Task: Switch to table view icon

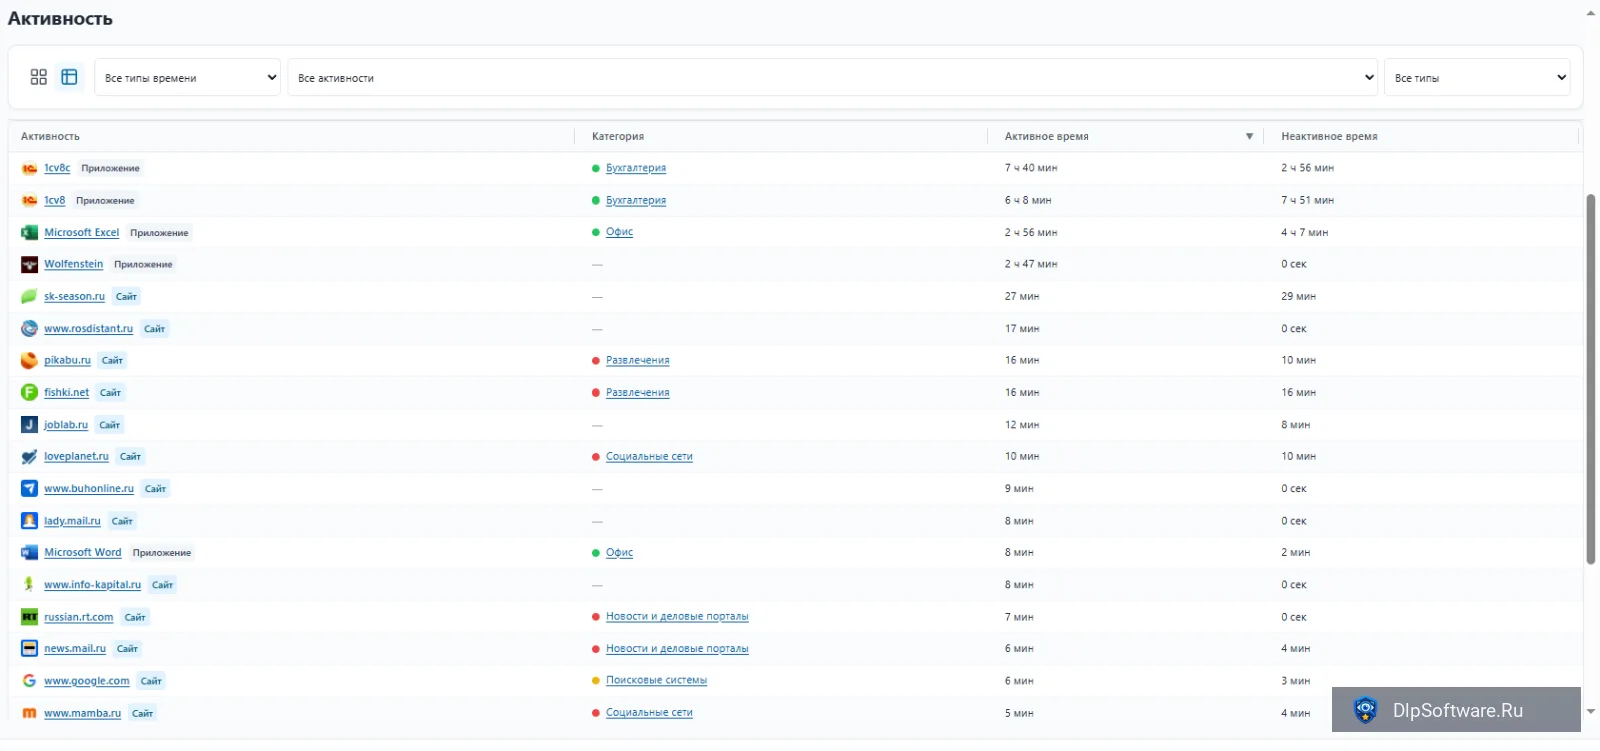Action: (x=69, y=77)
